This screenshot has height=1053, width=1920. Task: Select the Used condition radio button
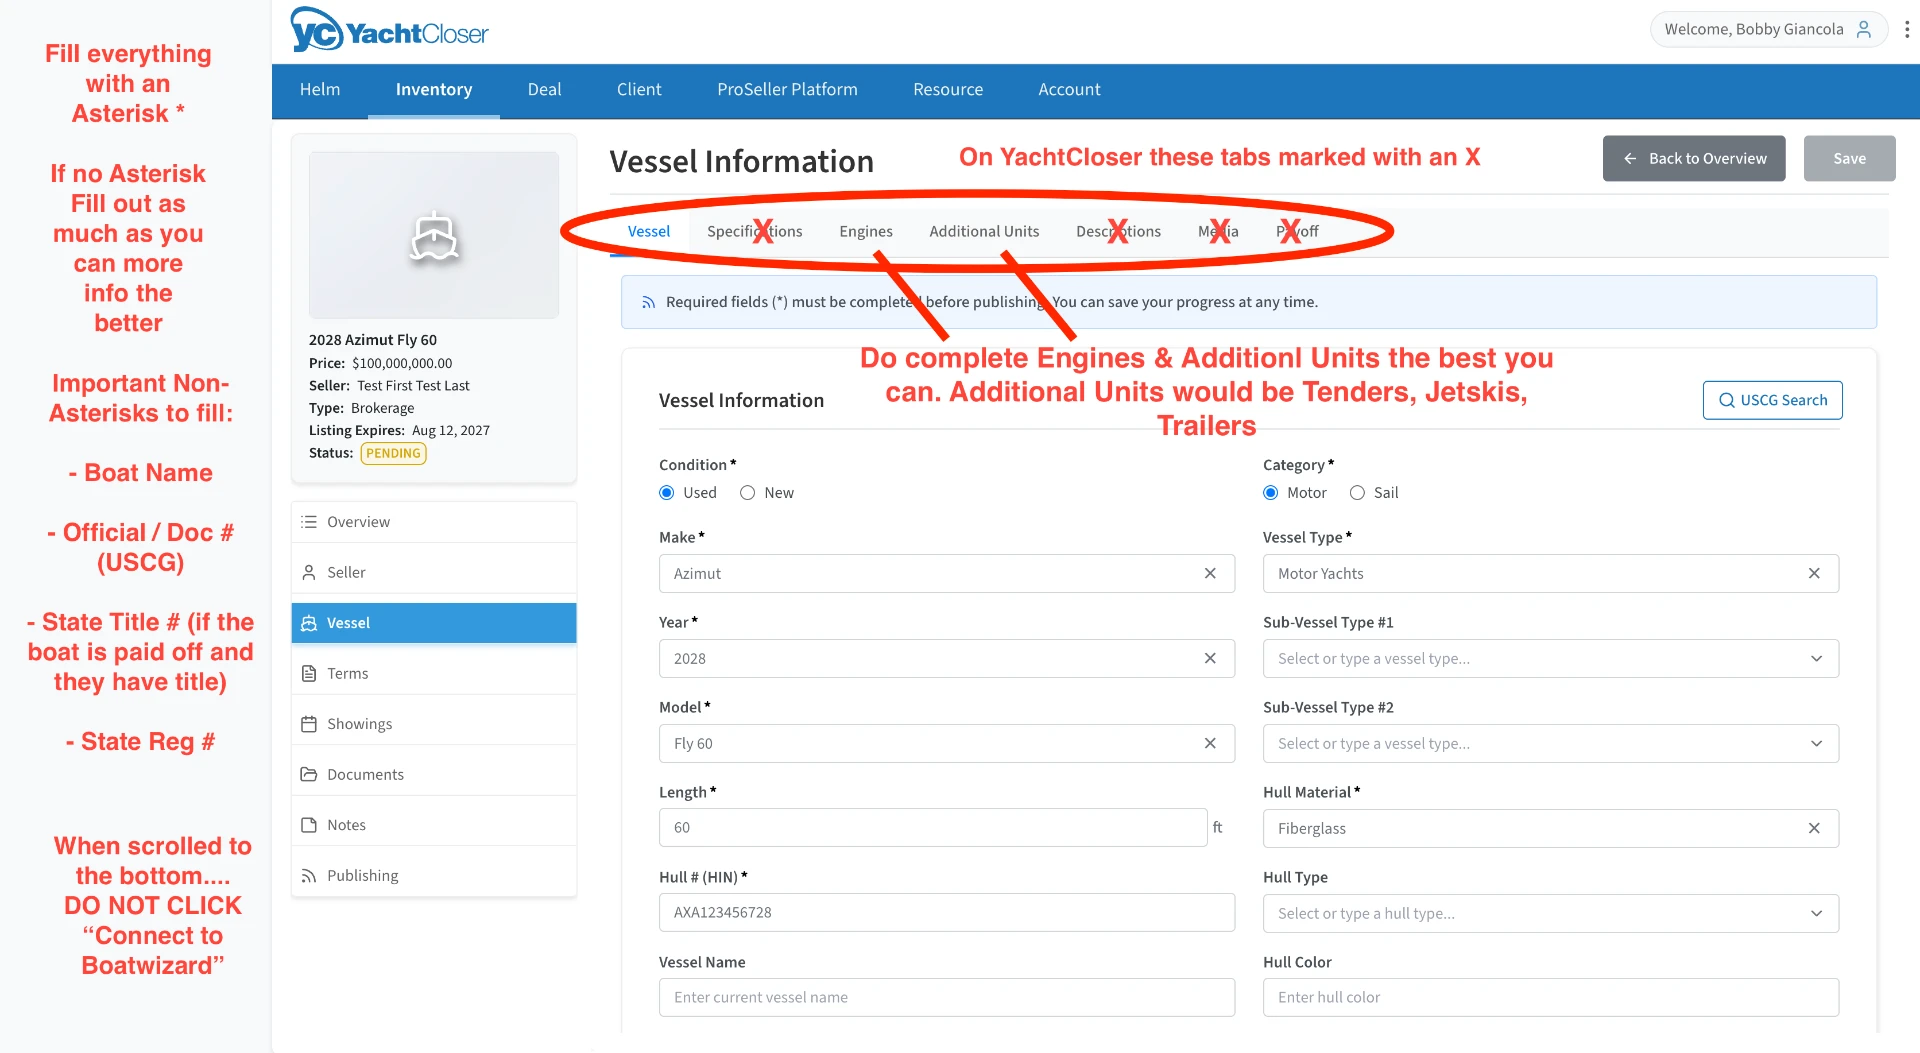click(x=667, y=493)
